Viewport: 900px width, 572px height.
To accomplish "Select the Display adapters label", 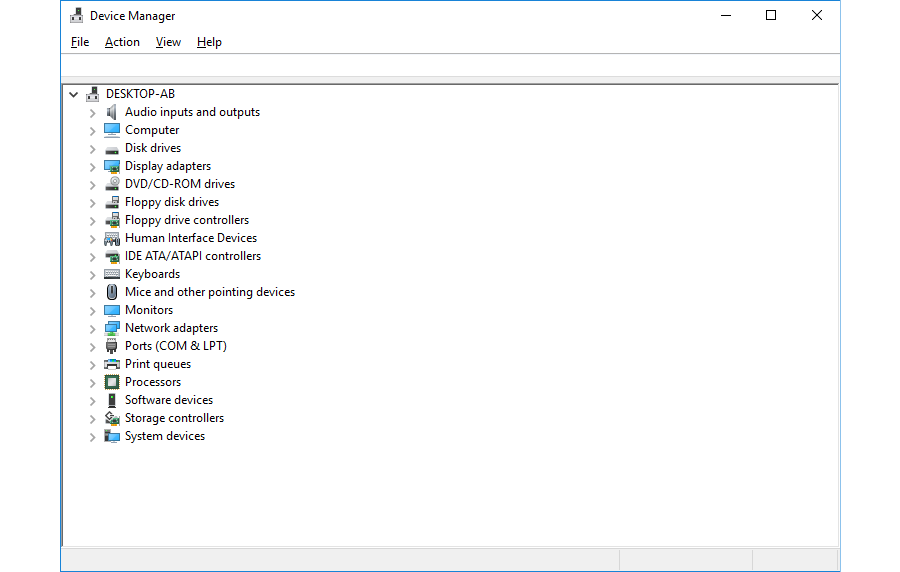I will (x=168, y=166).
